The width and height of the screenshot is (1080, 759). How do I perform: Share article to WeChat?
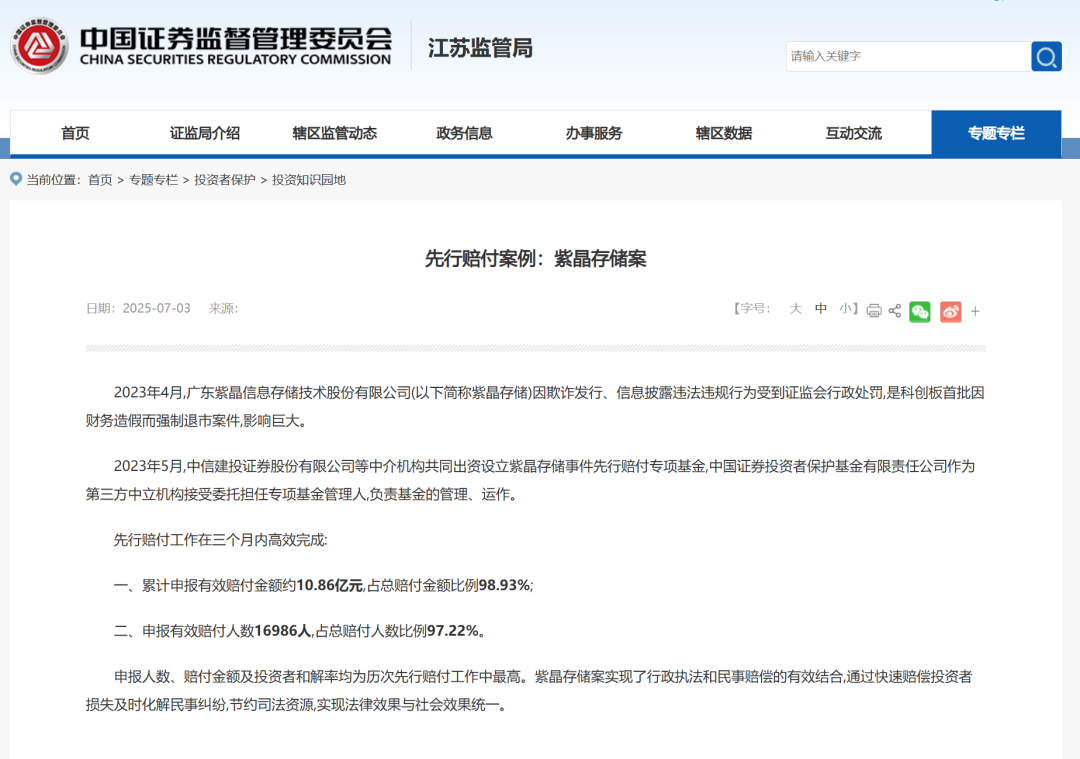point(920,311)
